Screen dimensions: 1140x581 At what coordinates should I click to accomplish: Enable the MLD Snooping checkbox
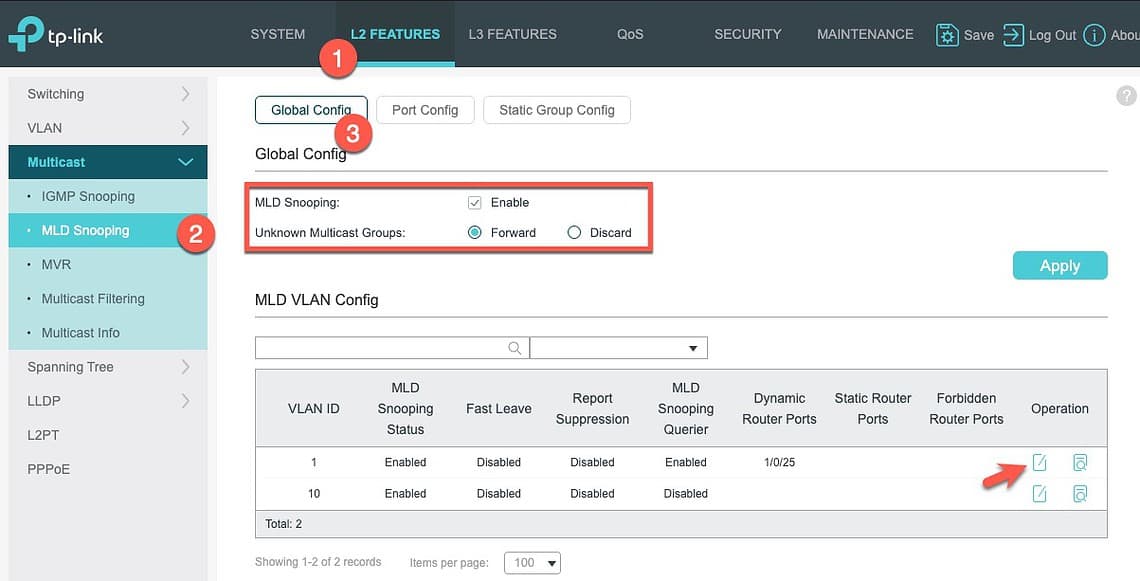tap(474, 202)
